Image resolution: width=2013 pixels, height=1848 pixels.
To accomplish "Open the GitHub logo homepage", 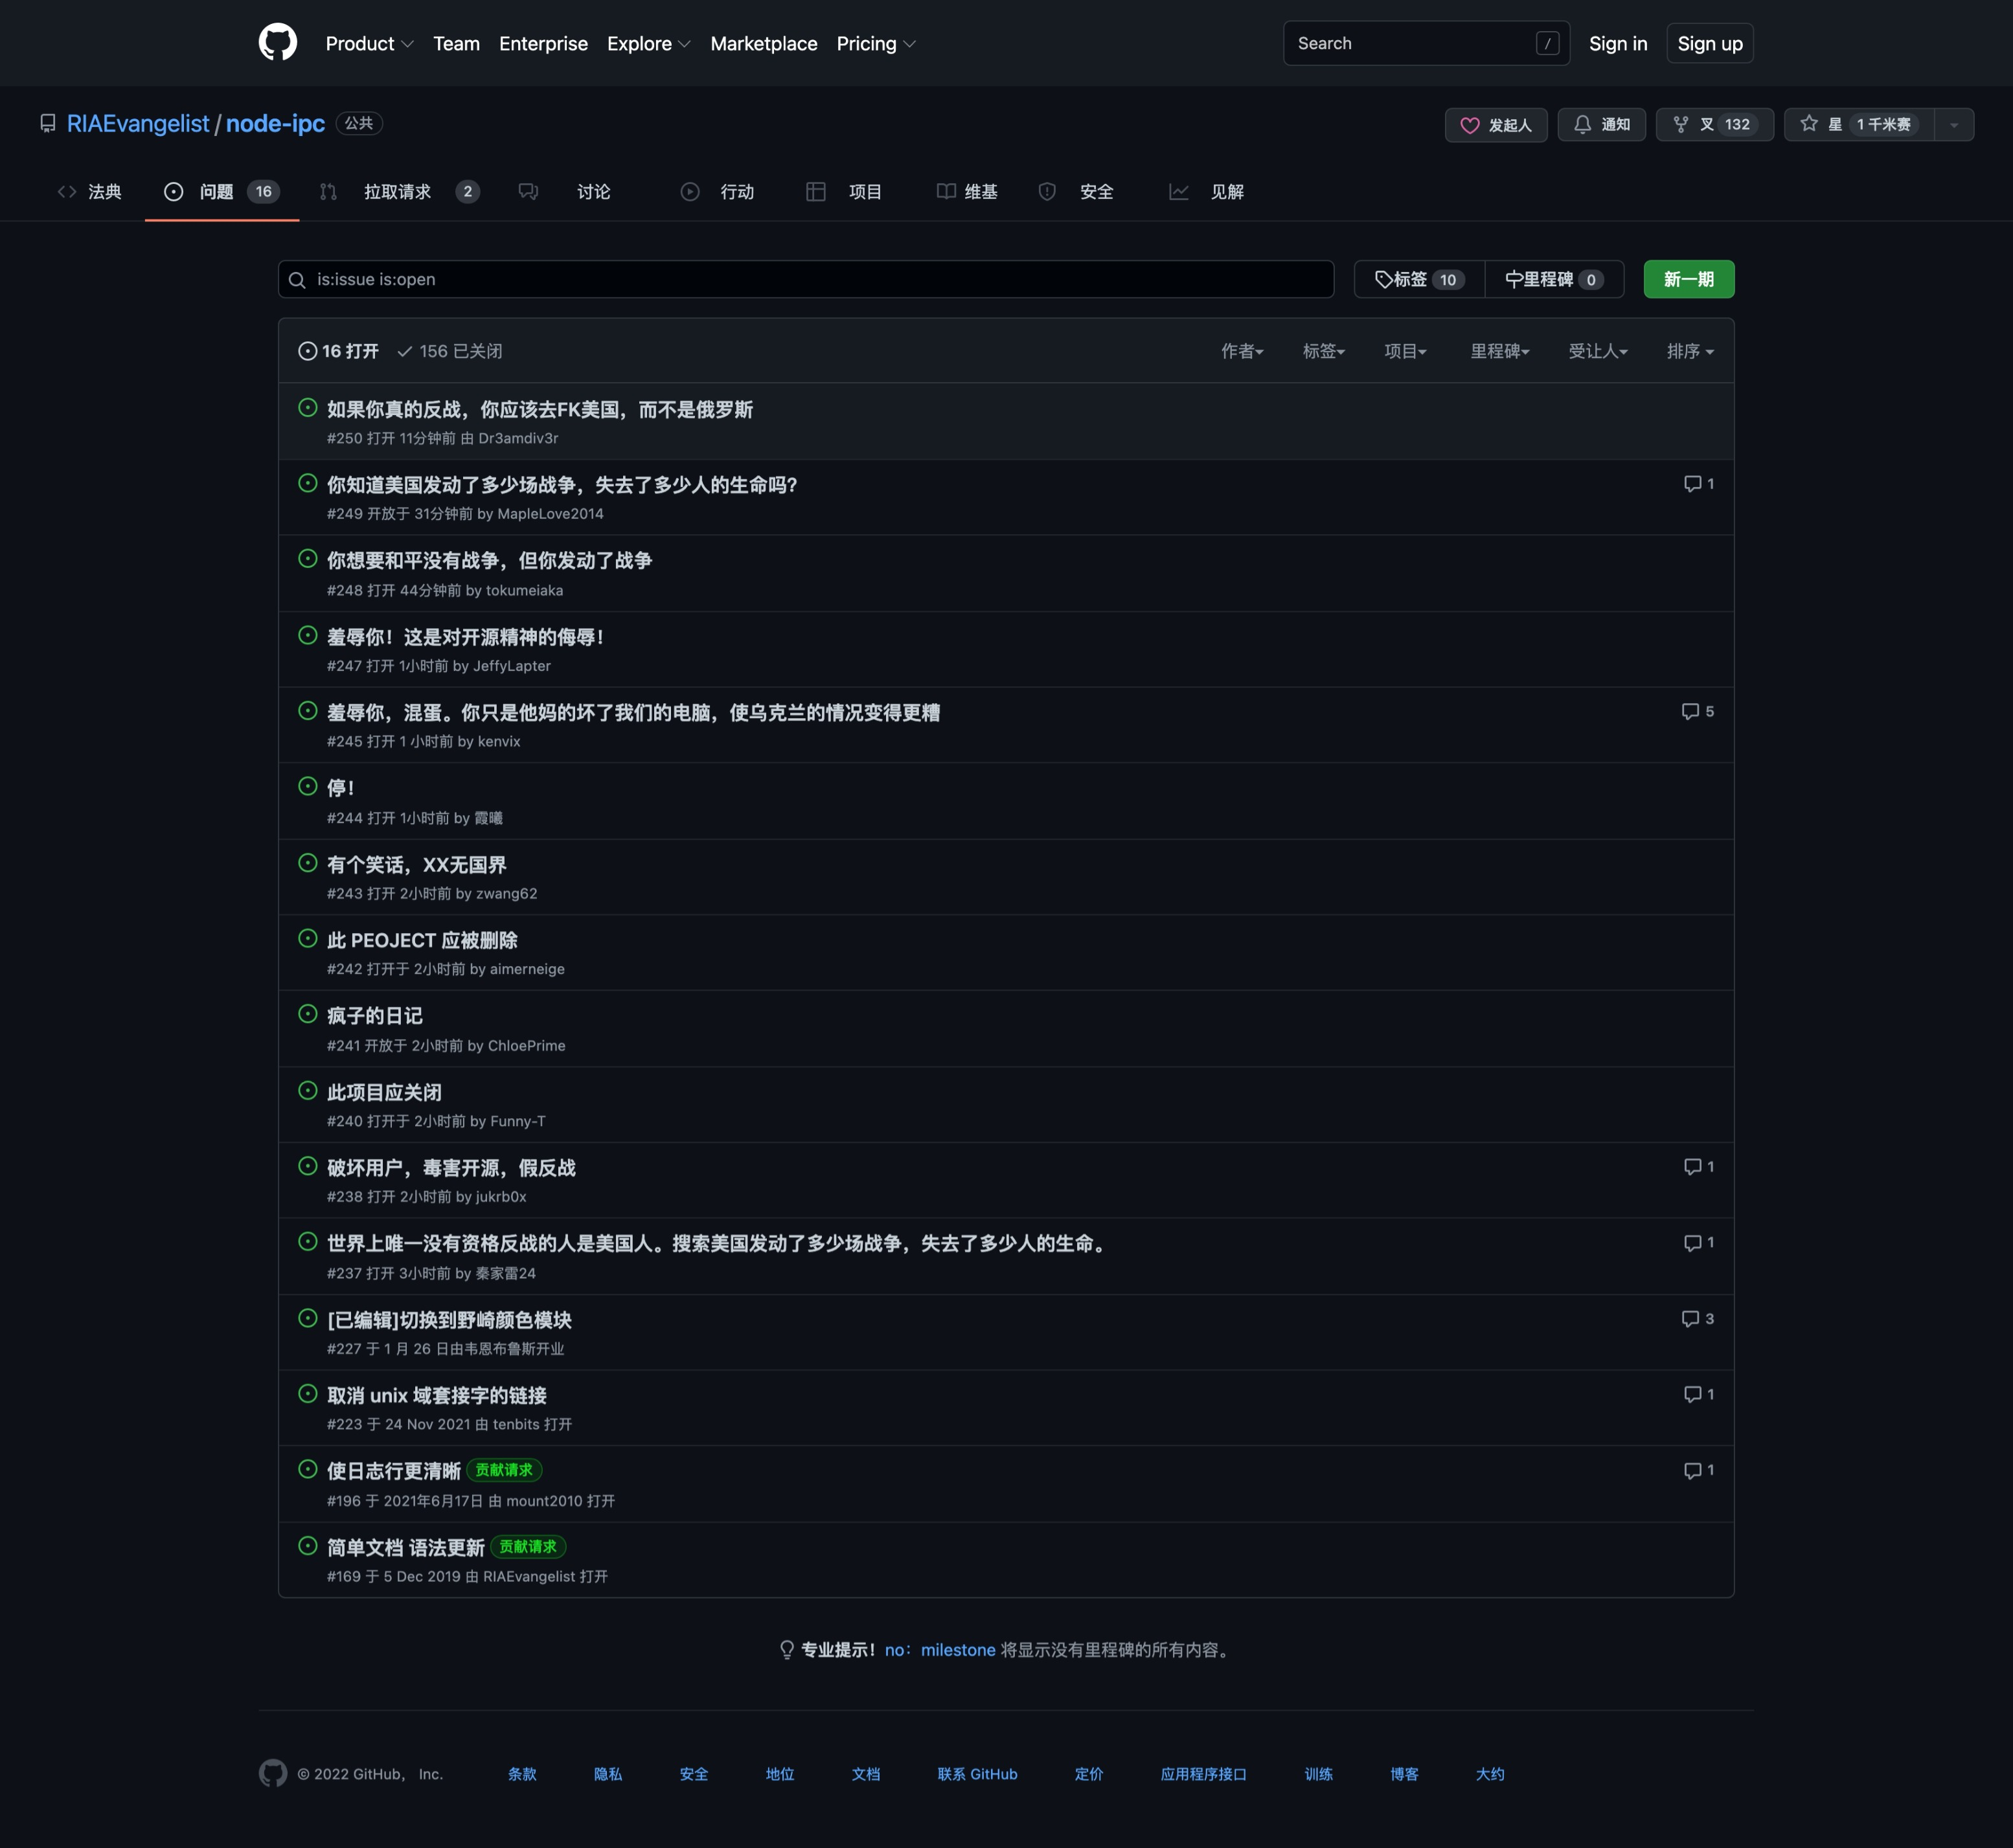I will coord(278,43).
